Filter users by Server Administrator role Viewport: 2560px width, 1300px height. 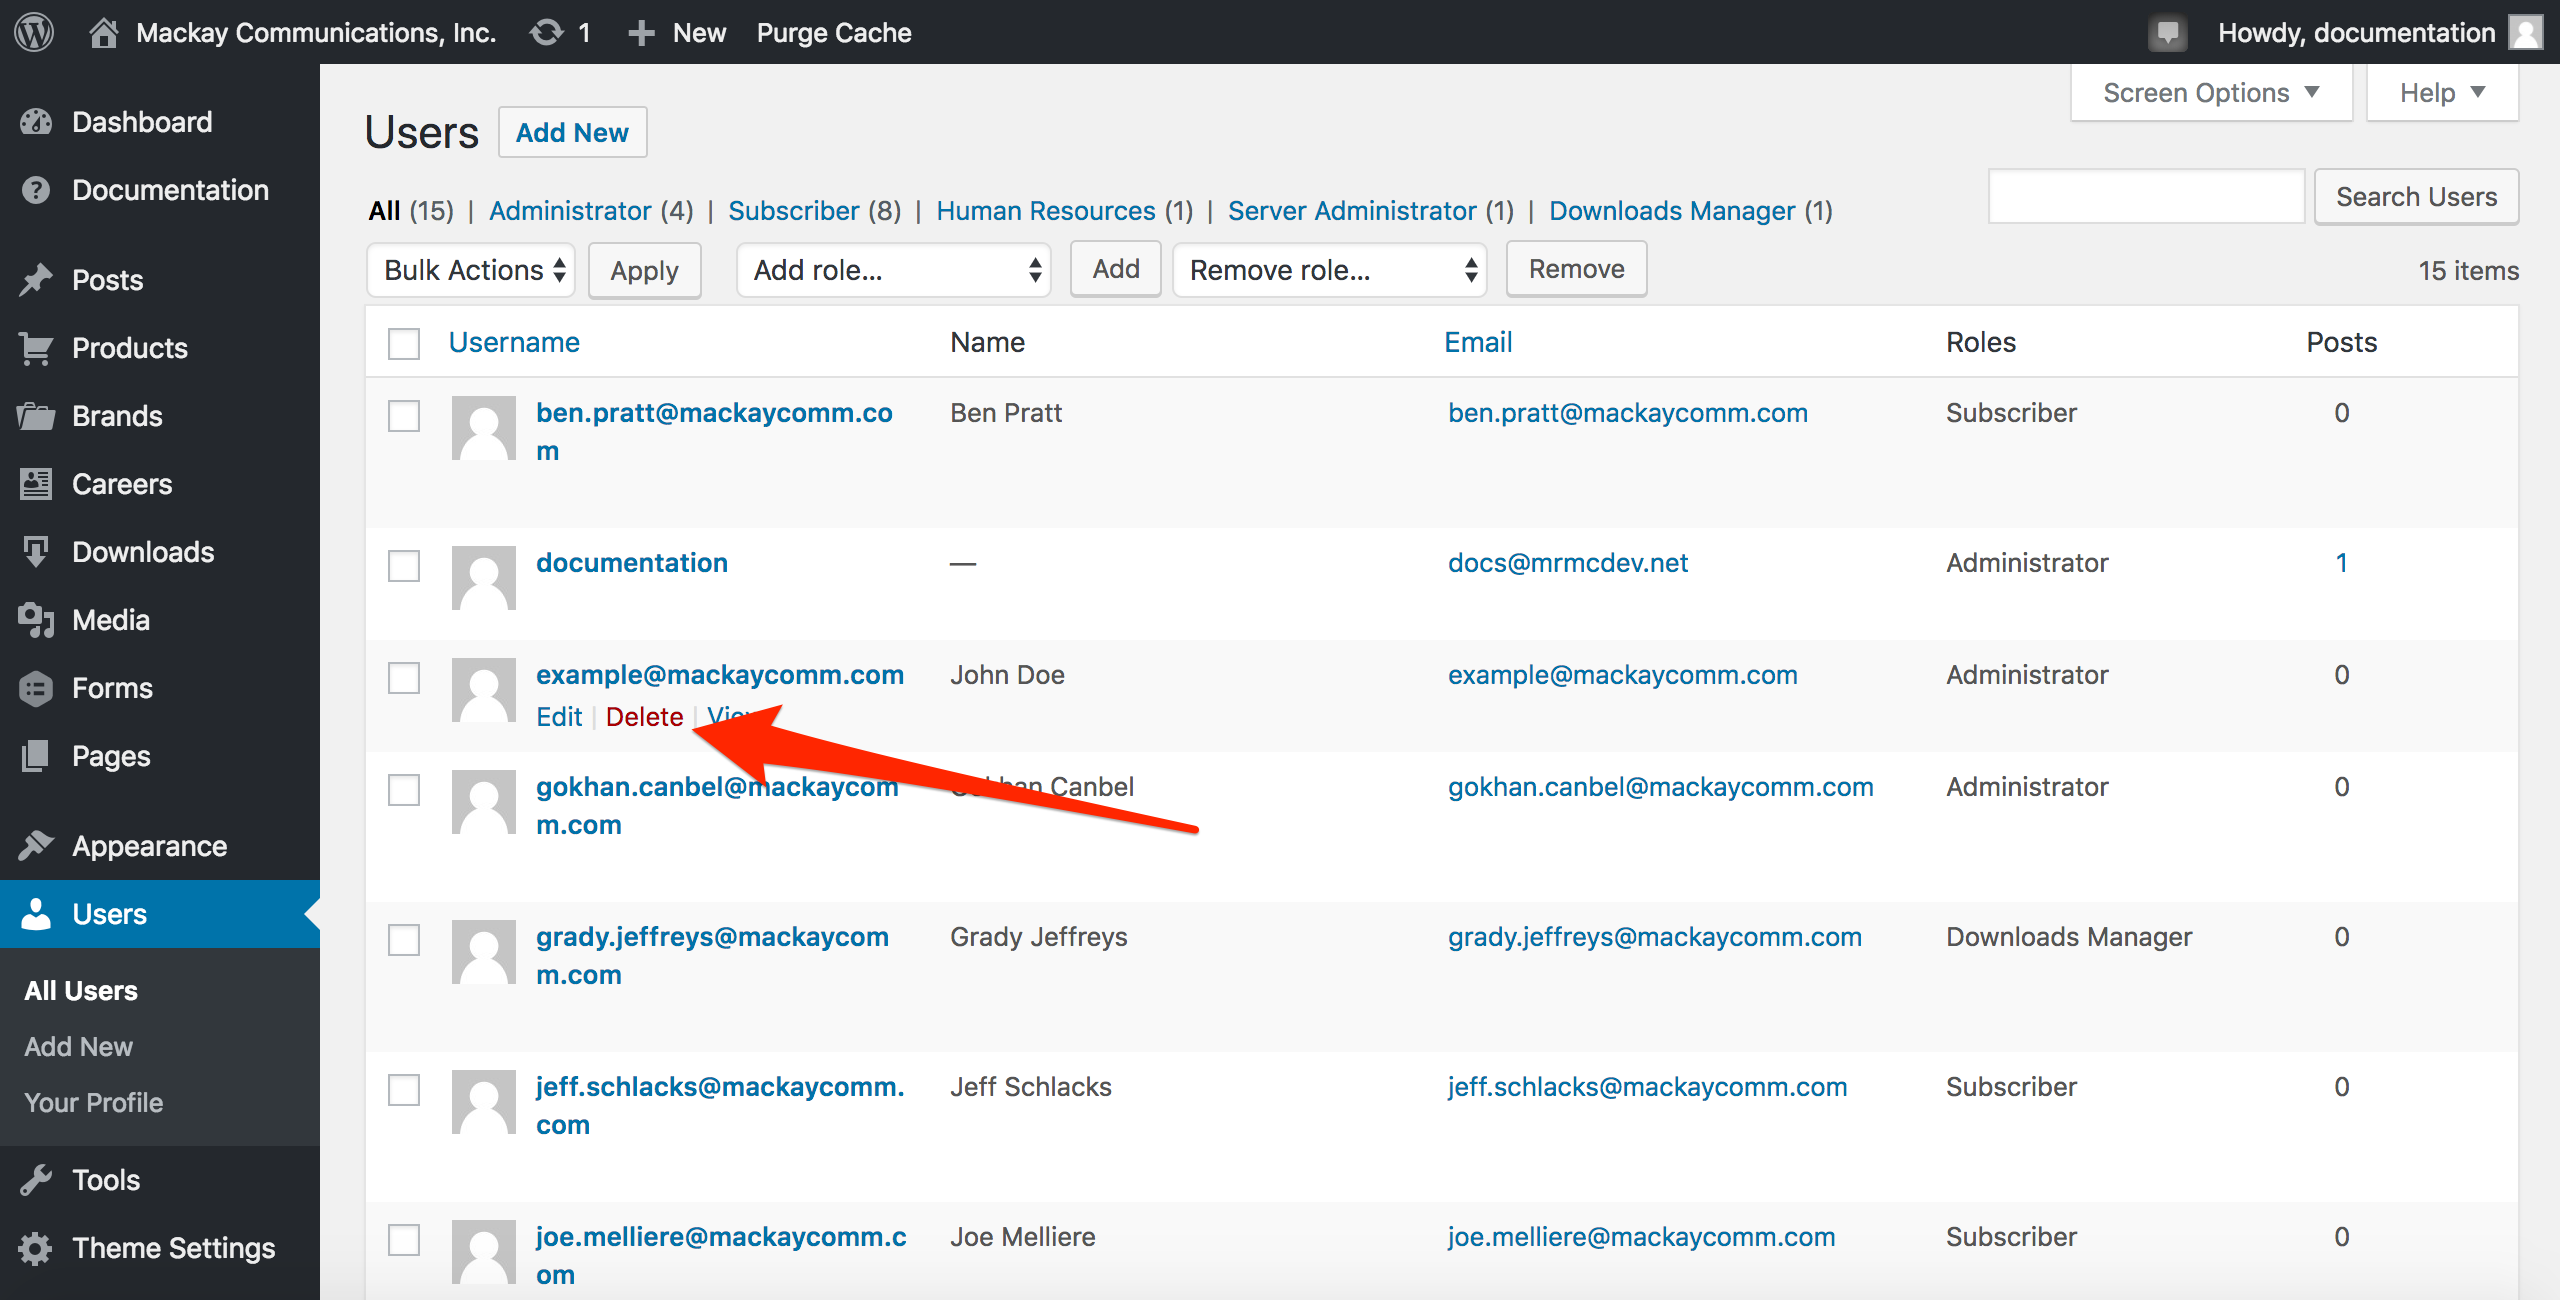[x=1352, y=211]
